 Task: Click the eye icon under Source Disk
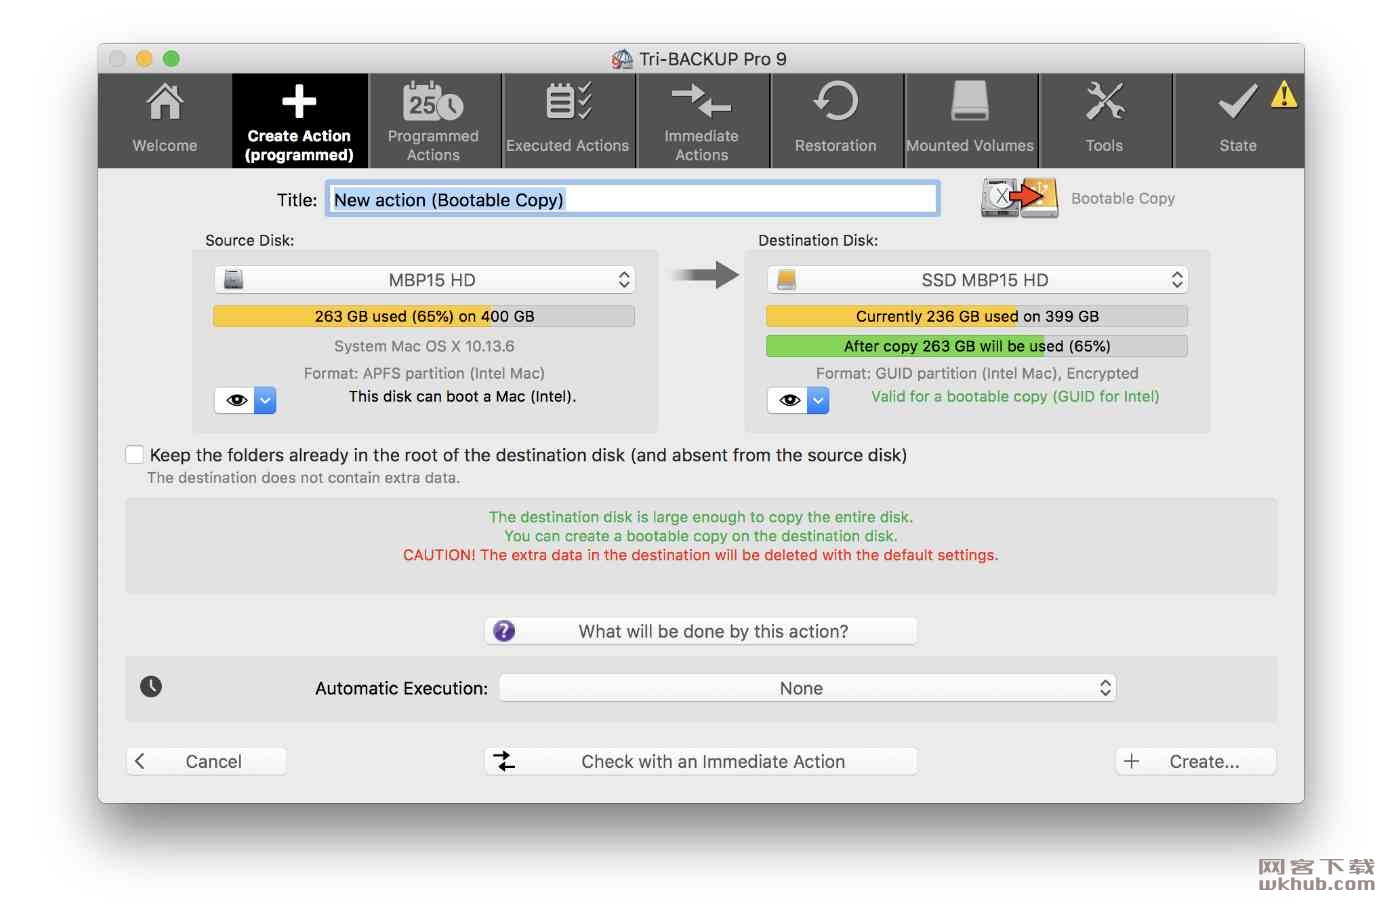(x=236, y=400)
